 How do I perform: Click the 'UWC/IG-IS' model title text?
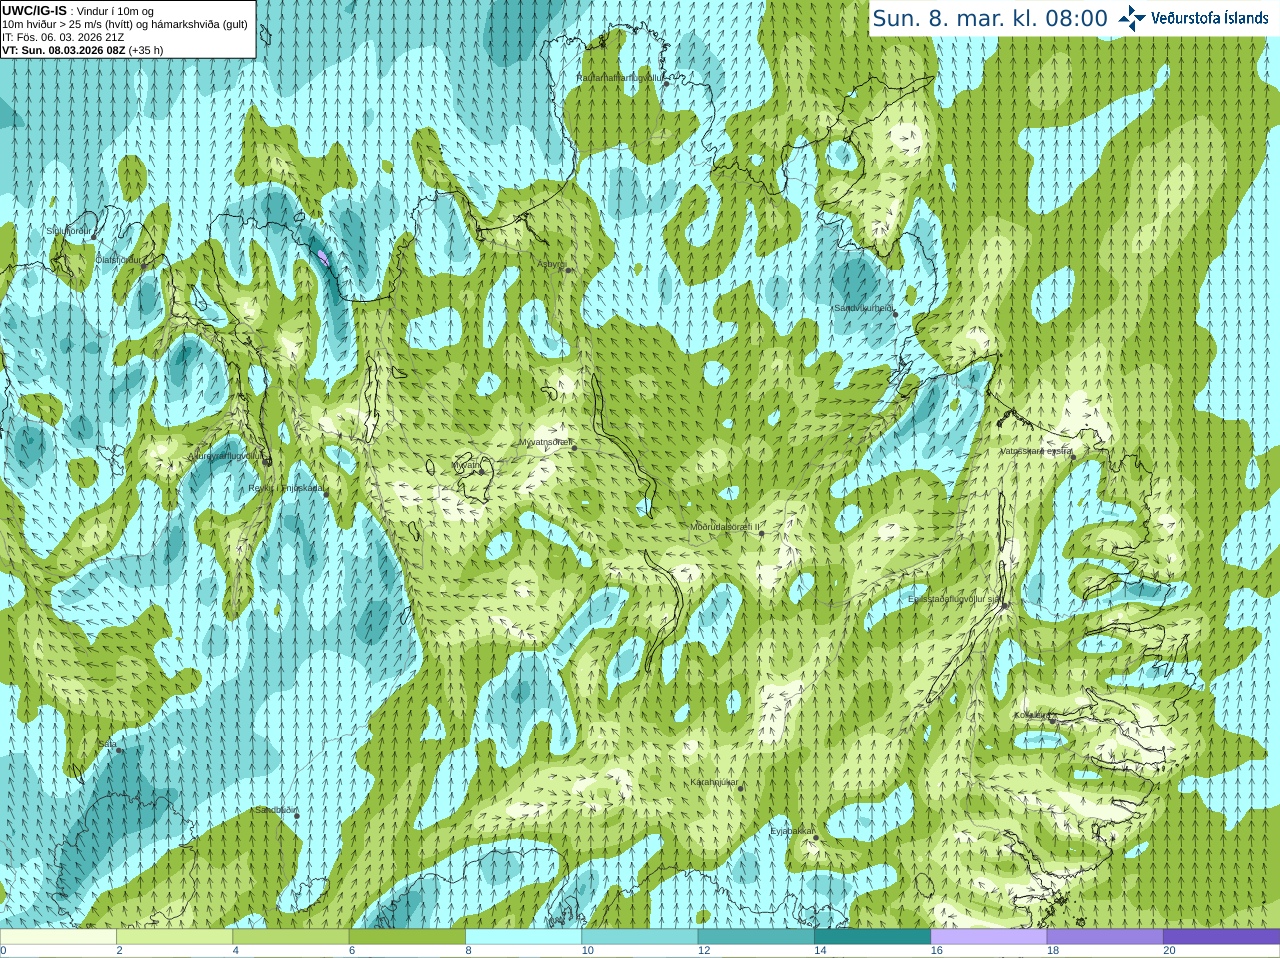tap(34, 11)
